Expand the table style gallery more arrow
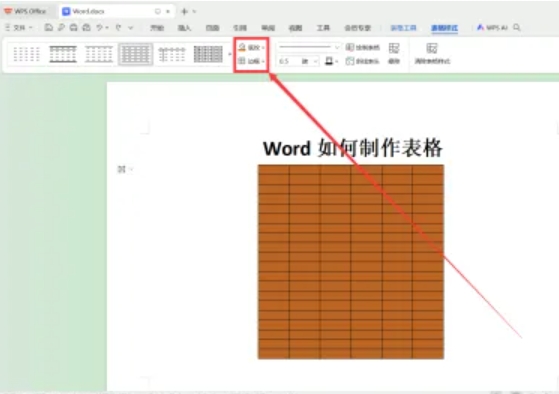 click(x=230, y=54)
